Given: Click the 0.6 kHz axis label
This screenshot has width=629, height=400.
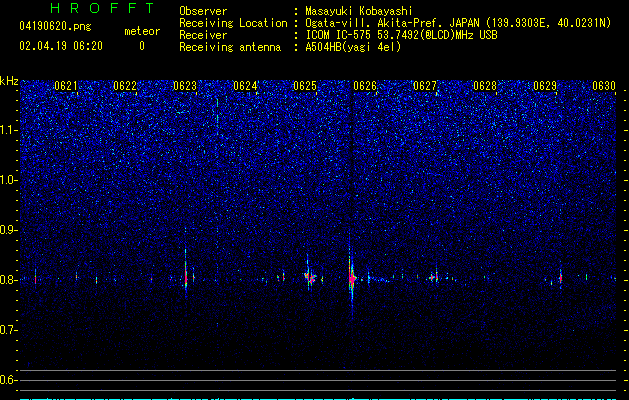Looking at the screenshot, I should point(9,380).
